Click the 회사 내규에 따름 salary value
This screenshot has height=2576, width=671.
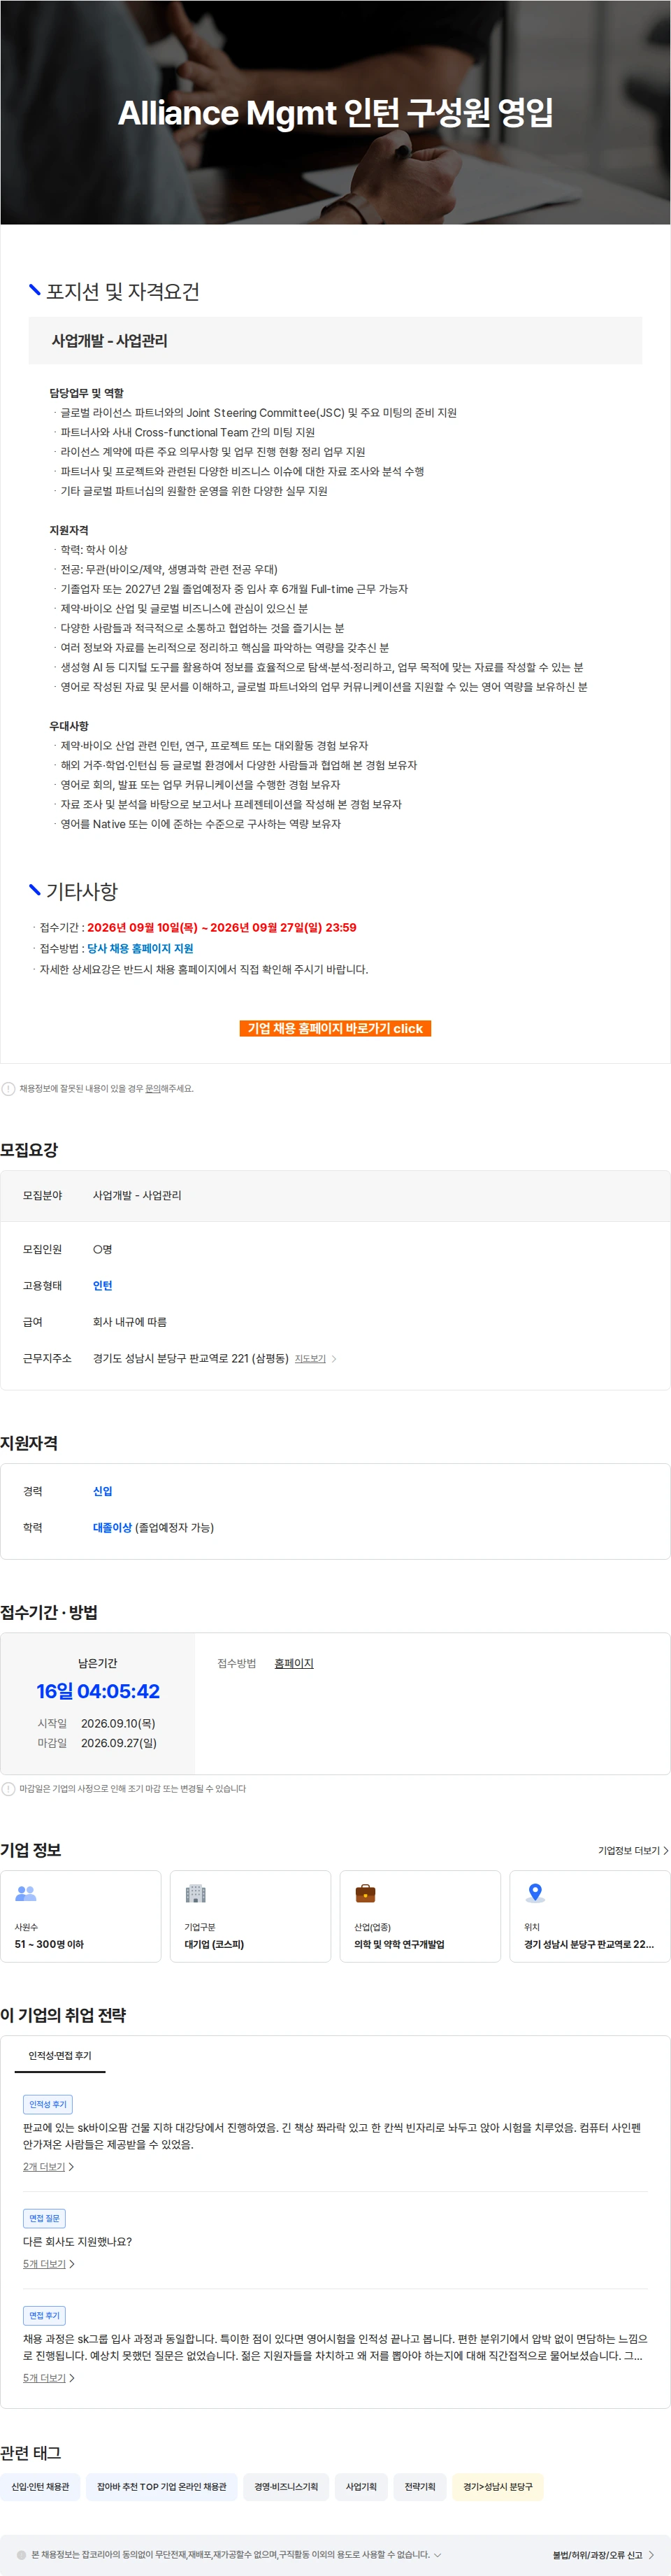(130, 1321)
